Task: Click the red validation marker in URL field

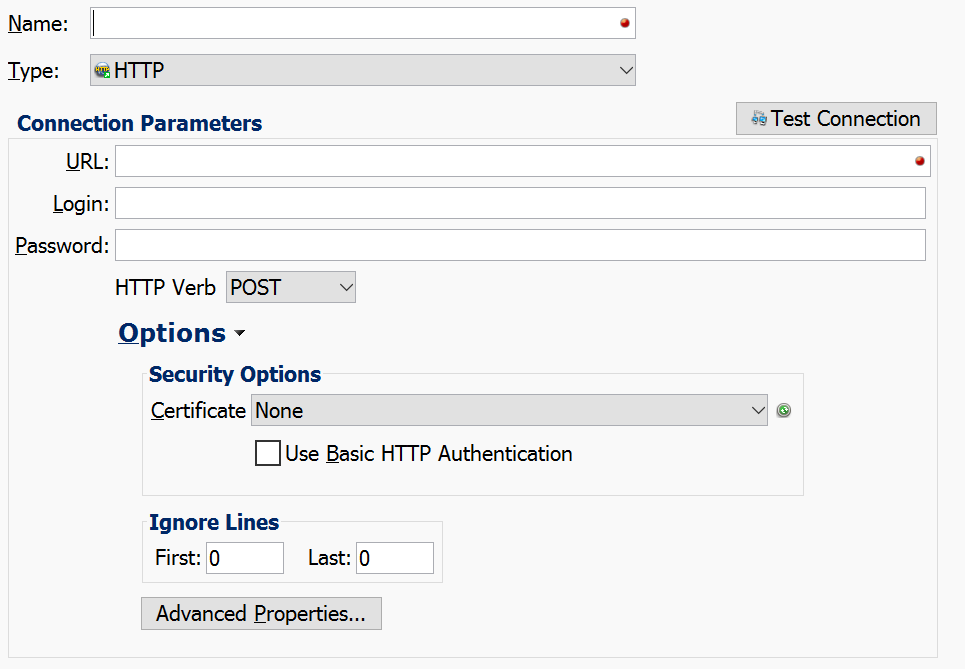Action: (x=918, y=160)
